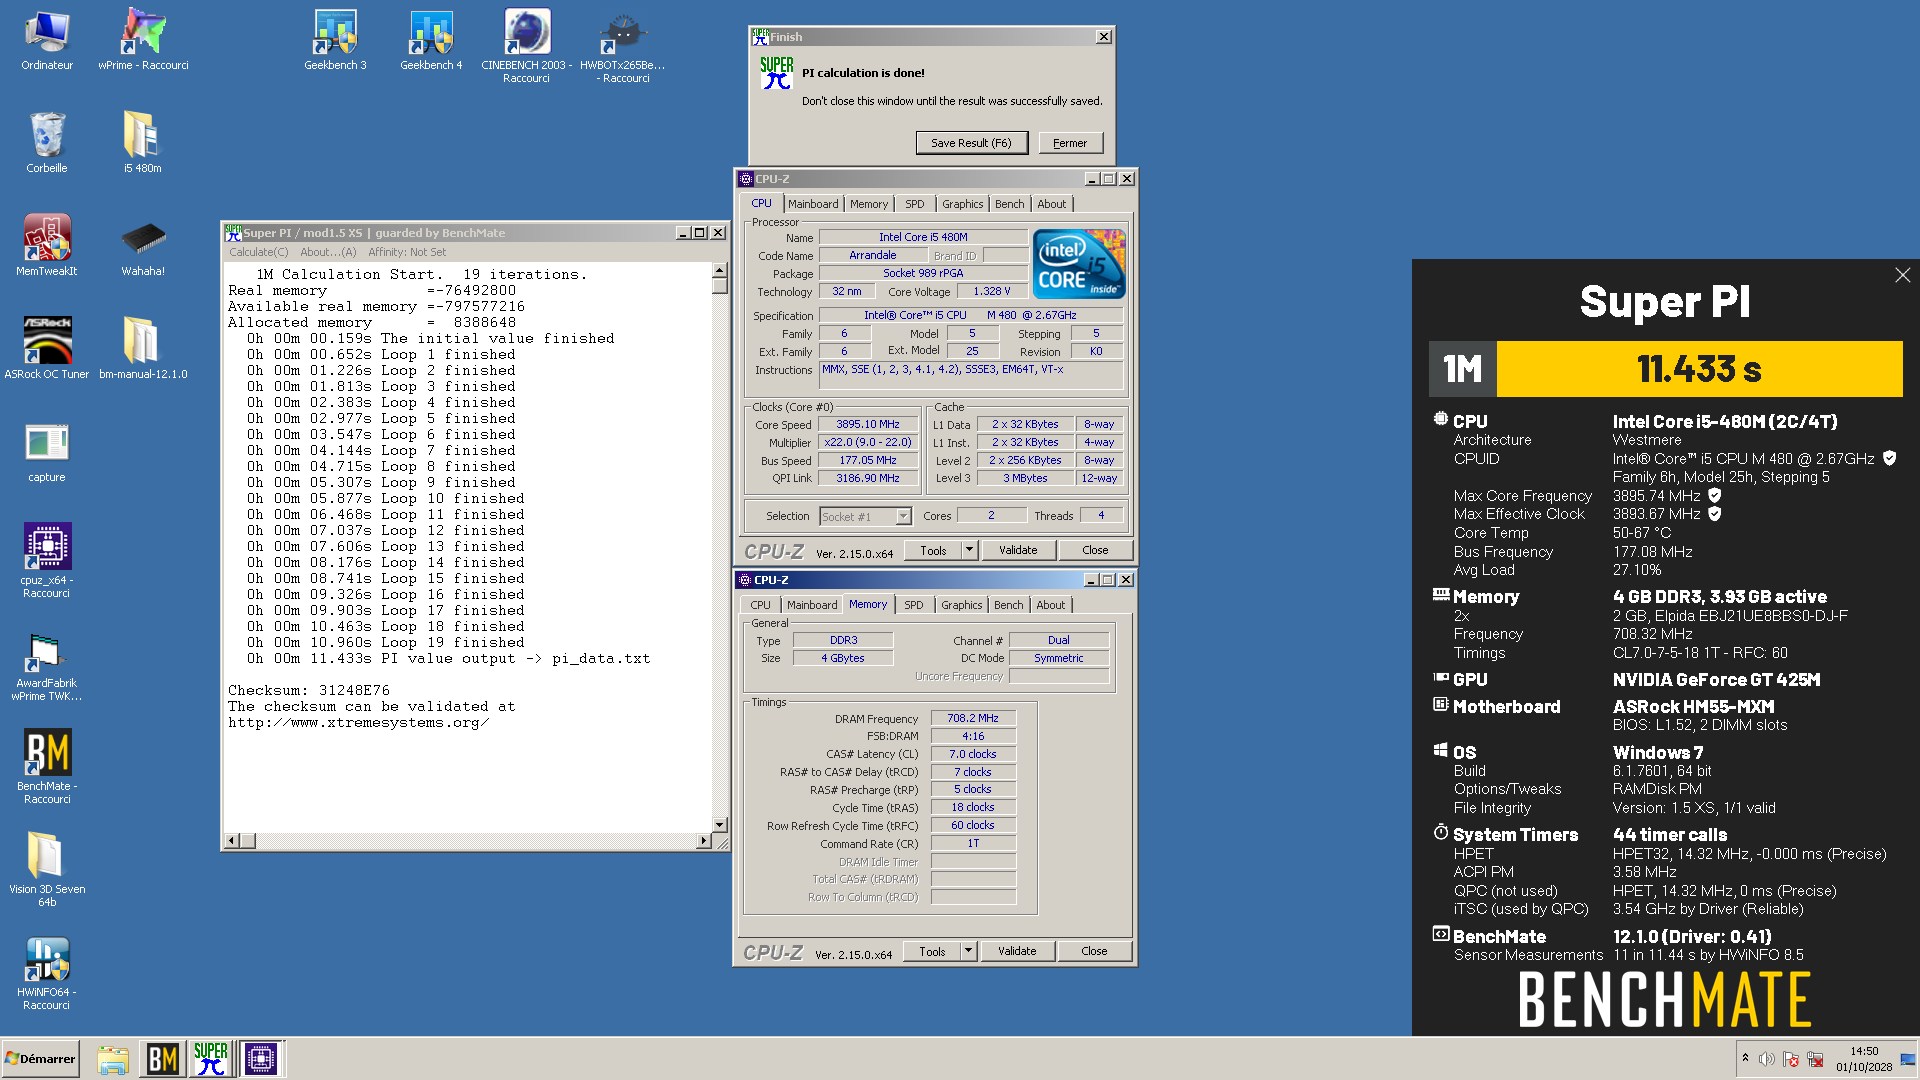This screenshot has width=1920, height=1080.
Task: Open the Ordinateur desktop icon
Action: [x=47, y=40]
